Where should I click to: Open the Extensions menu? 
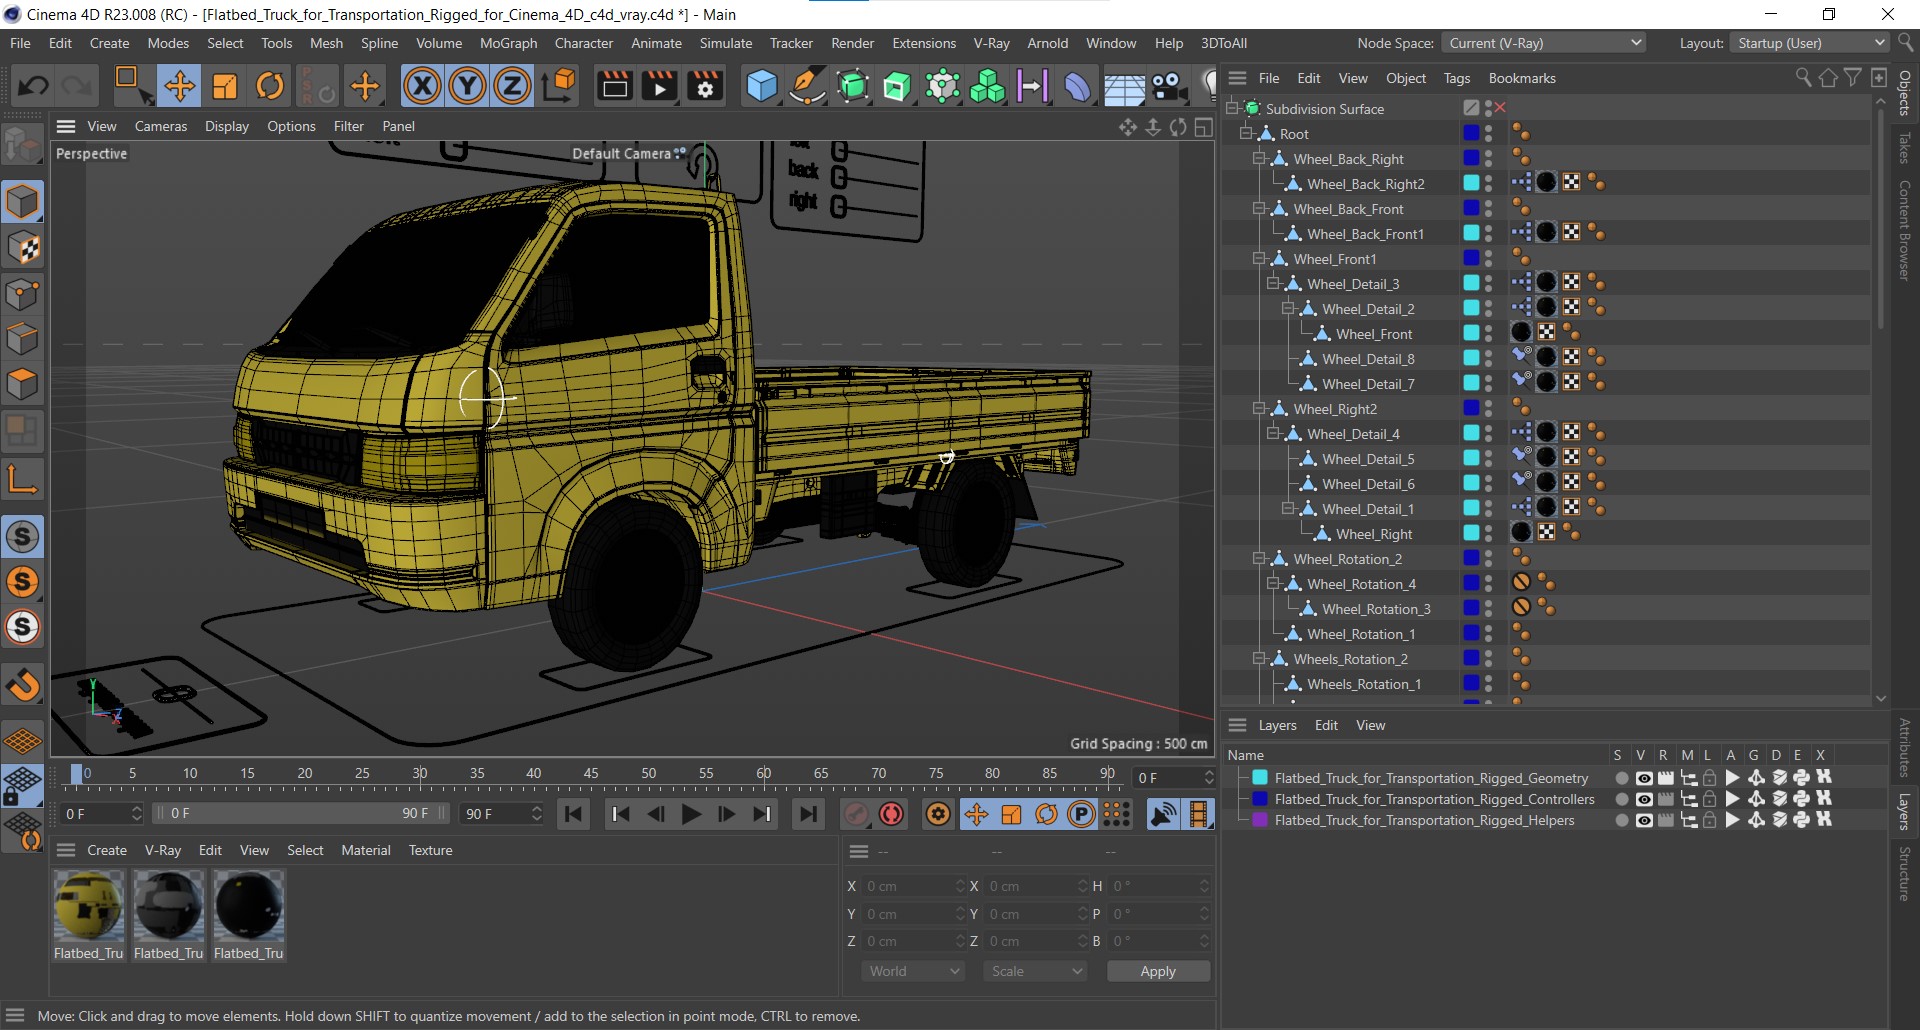click(923, 43)
